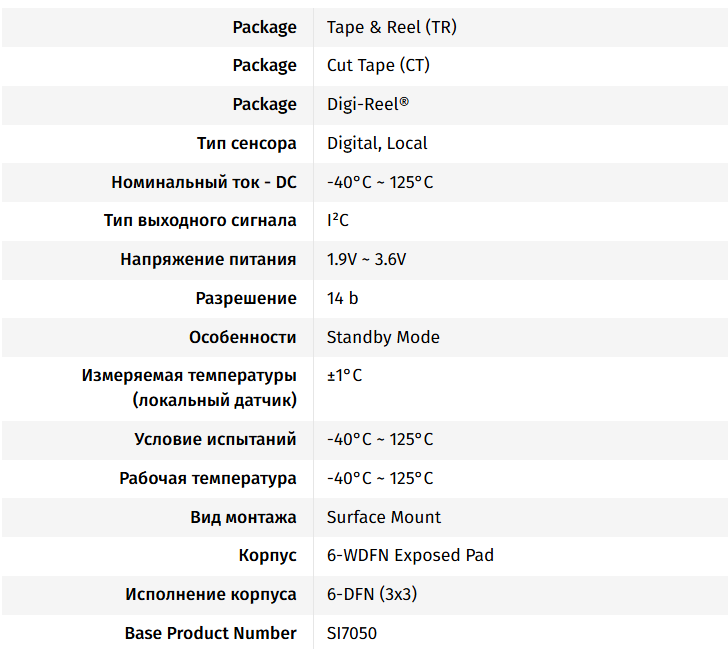
Task: Click the Base Product Number label
Action: pos(210,633)
